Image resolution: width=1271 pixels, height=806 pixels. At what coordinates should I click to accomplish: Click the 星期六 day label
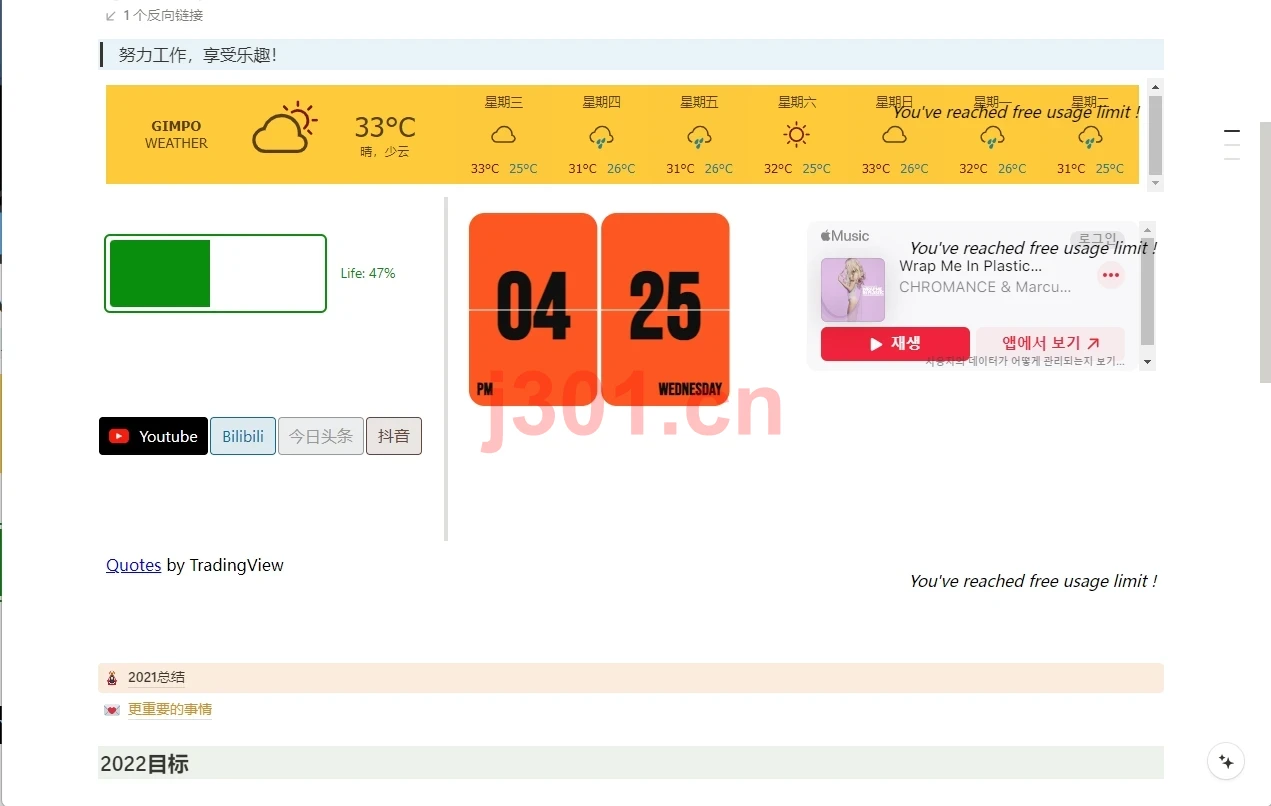tap(797, 102)
